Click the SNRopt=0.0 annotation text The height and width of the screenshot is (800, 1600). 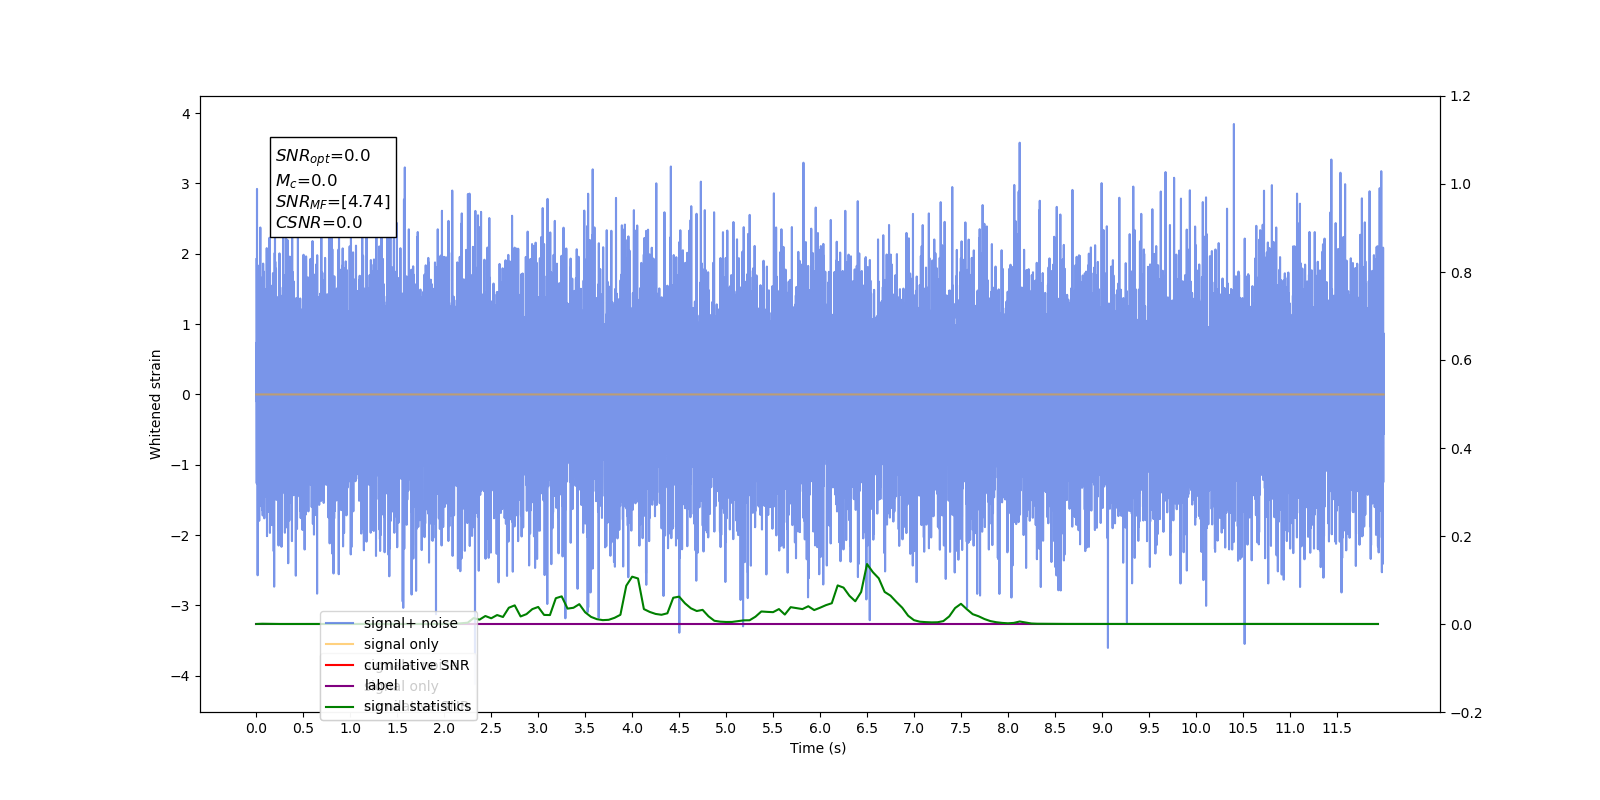[x=323, y=156]
